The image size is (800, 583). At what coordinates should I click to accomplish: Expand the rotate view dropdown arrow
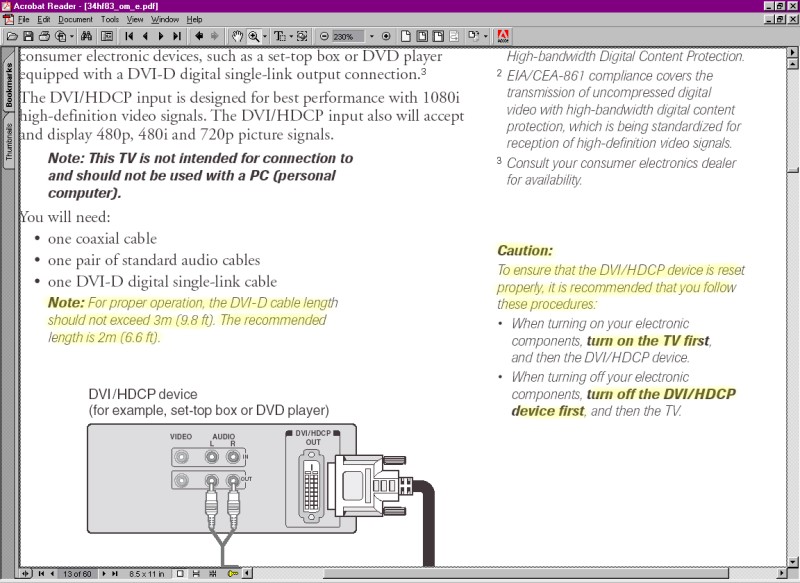485,36
